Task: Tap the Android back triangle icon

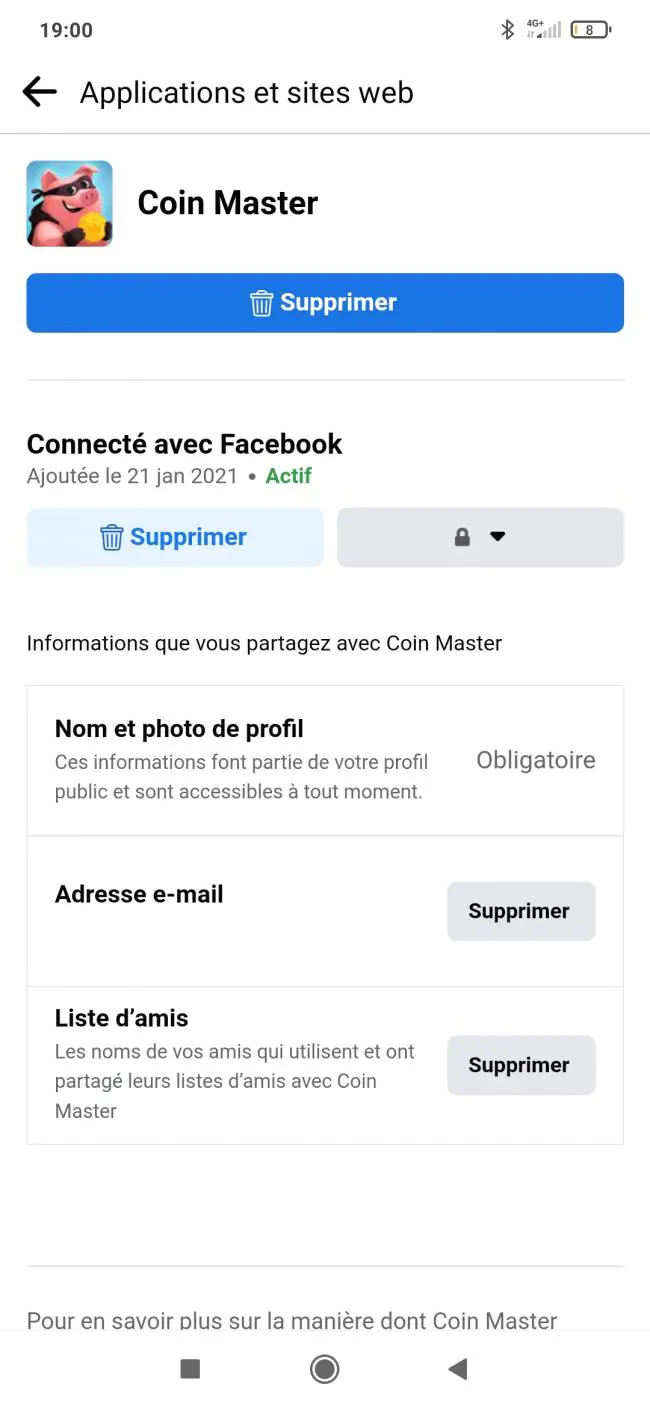Action: pos(458,1369)
